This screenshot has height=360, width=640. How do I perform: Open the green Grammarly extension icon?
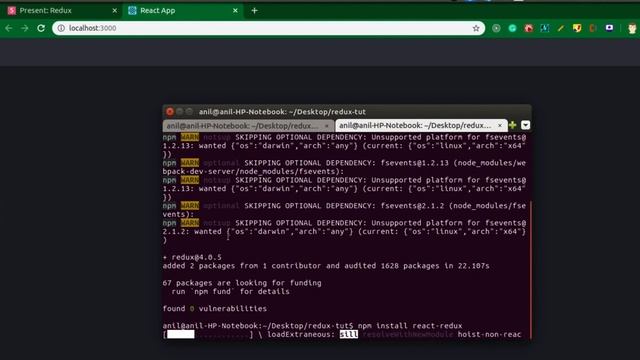tap(512, 28)
